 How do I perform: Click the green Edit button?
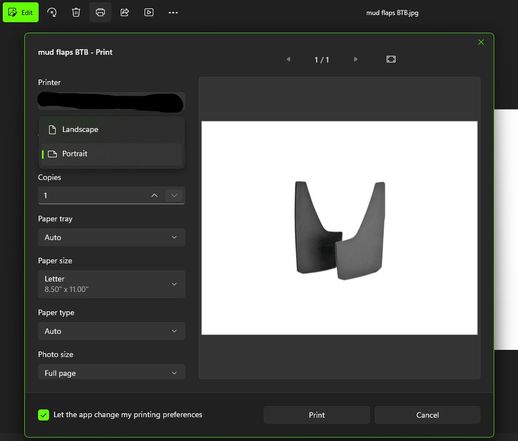click(21, 12)
